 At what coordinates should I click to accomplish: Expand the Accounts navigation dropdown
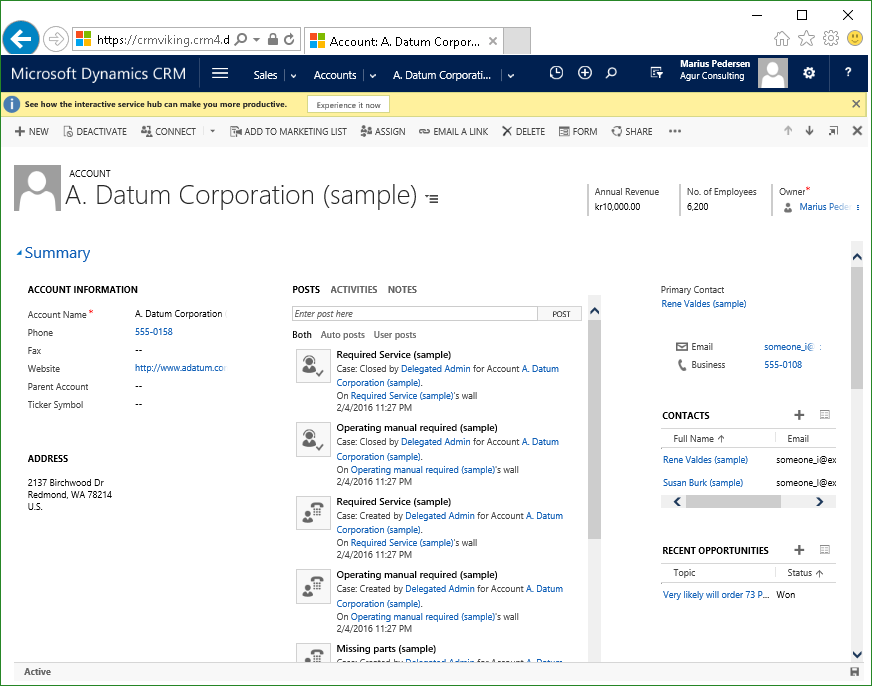(373, 76)
